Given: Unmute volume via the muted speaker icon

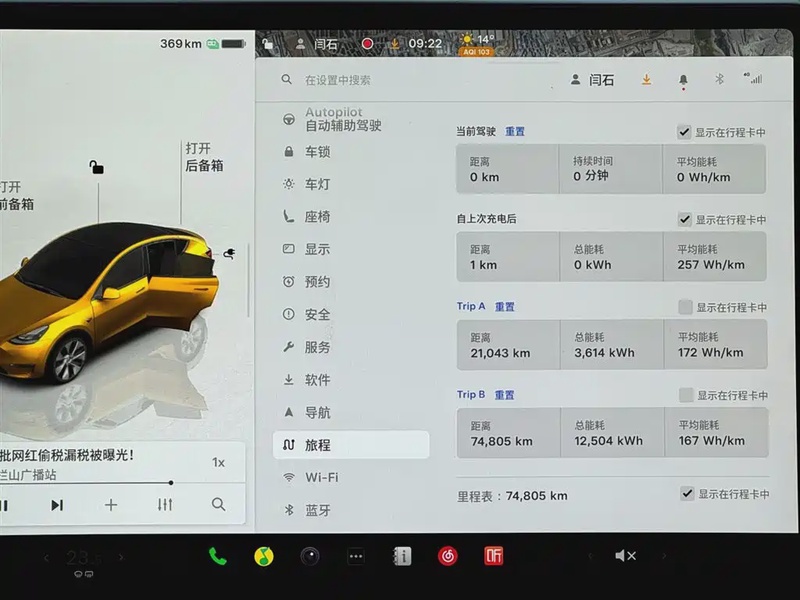Looking at the screenshot, I should [x=625, y=556].
